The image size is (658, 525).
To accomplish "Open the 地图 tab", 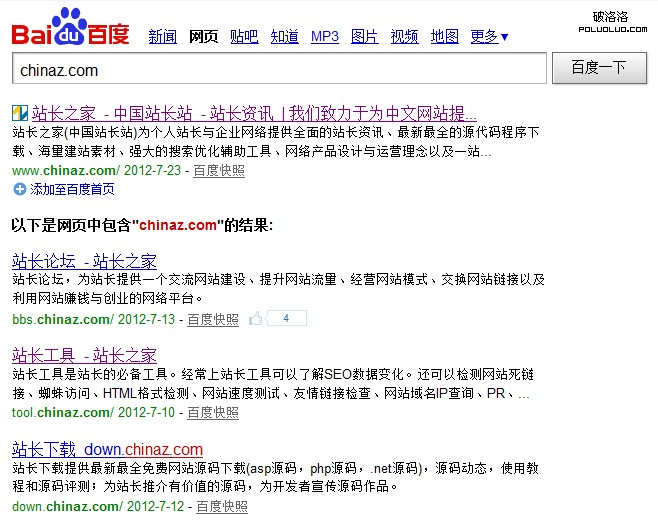I will point(444,37).
